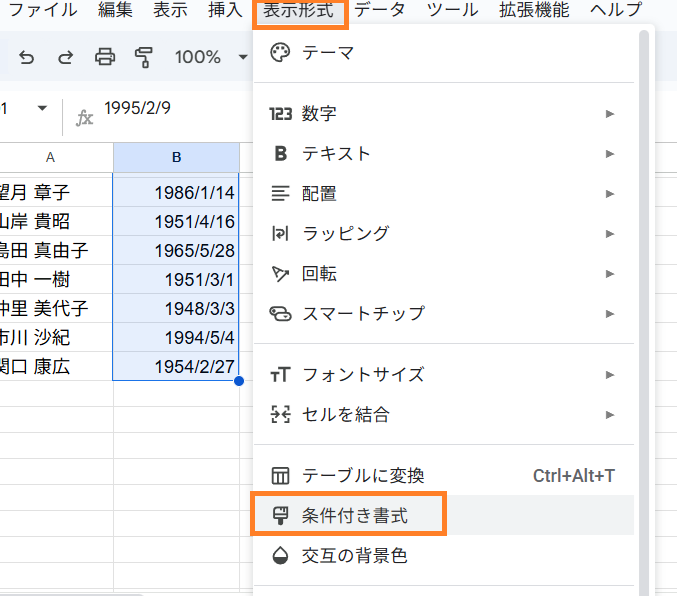This screenshot has height=596, width=677.
Task: Expand the テキスト submenu
Action: pos(336,154)
